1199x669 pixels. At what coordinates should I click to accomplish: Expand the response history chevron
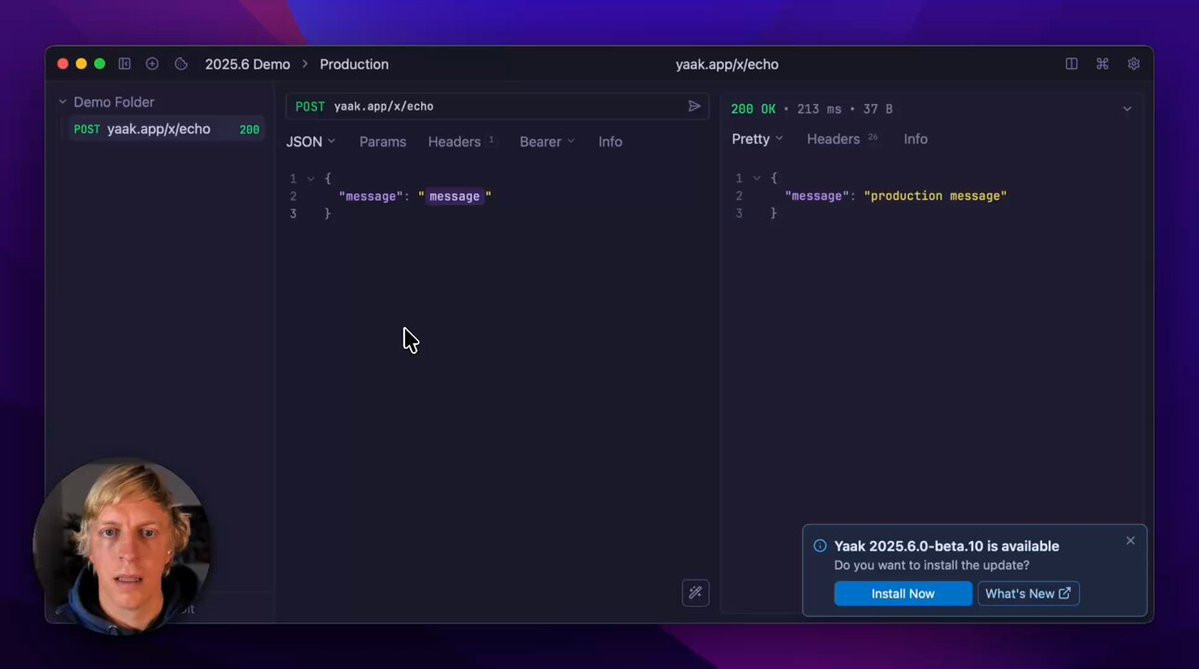[x=1127, y=109]
